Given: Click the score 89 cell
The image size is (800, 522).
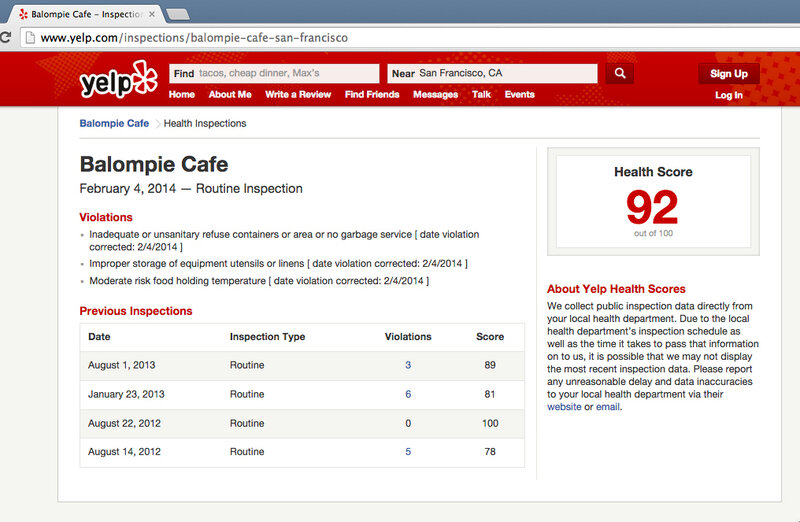Looking at the screenshot, I should coord(490,365).
